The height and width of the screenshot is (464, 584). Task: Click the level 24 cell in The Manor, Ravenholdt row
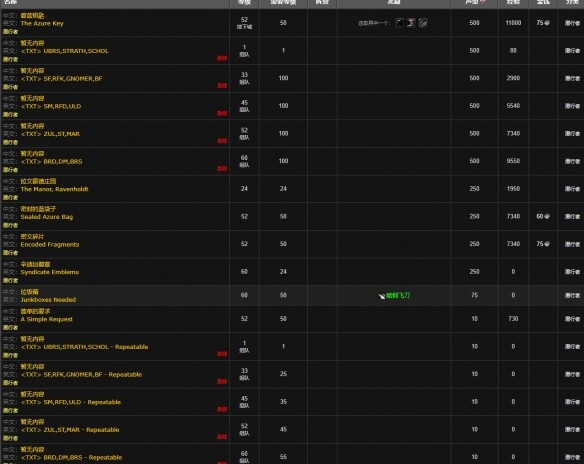pos(244,189)
